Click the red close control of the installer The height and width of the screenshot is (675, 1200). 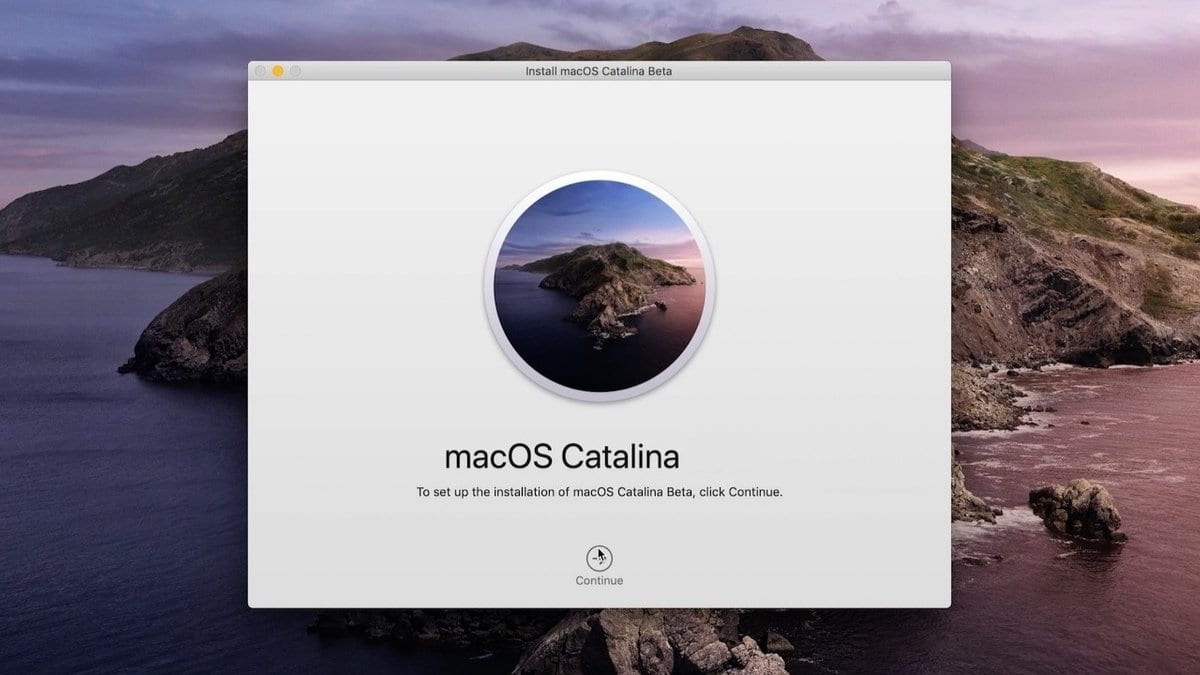(260, 71)
